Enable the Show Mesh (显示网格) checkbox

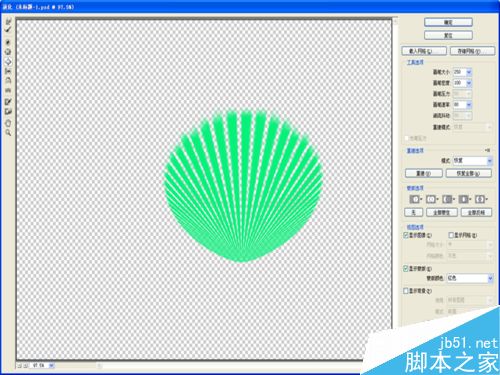click(x=451, y=235)
